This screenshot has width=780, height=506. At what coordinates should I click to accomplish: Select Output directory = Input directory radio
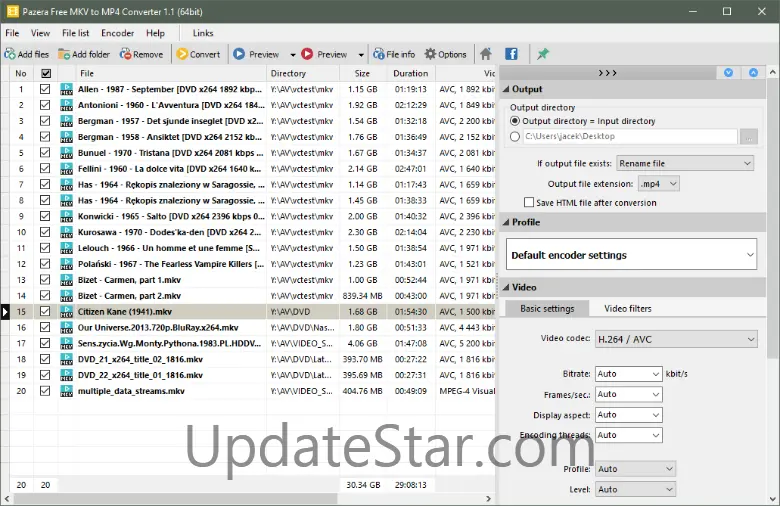515,121
